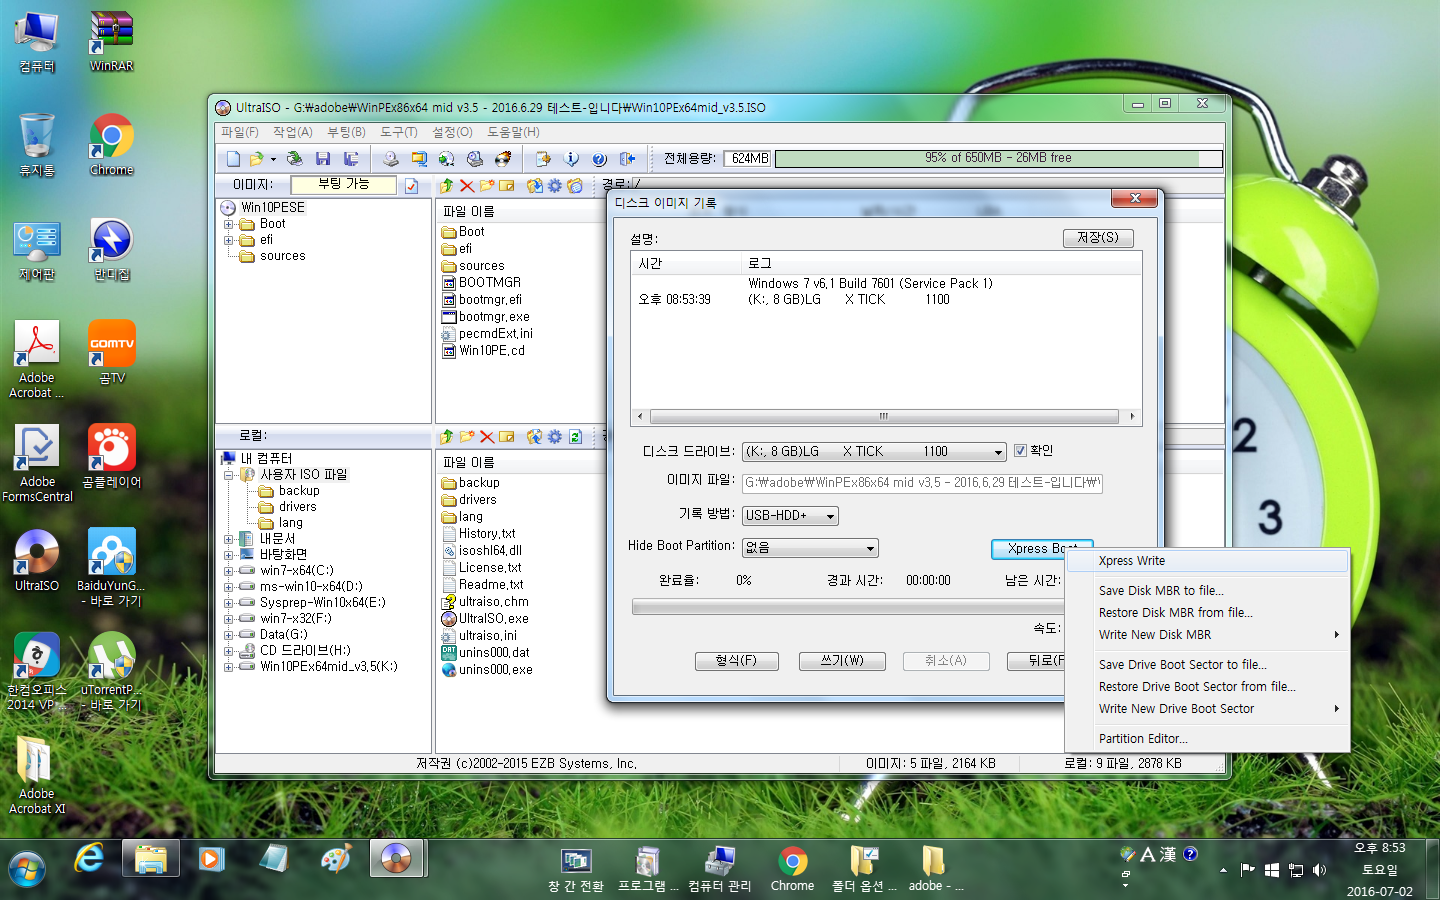The height and width of the screenshot is (900, 1440).
Task: Click the Internet Explorer taskbar icon
Action: (89, 859)
